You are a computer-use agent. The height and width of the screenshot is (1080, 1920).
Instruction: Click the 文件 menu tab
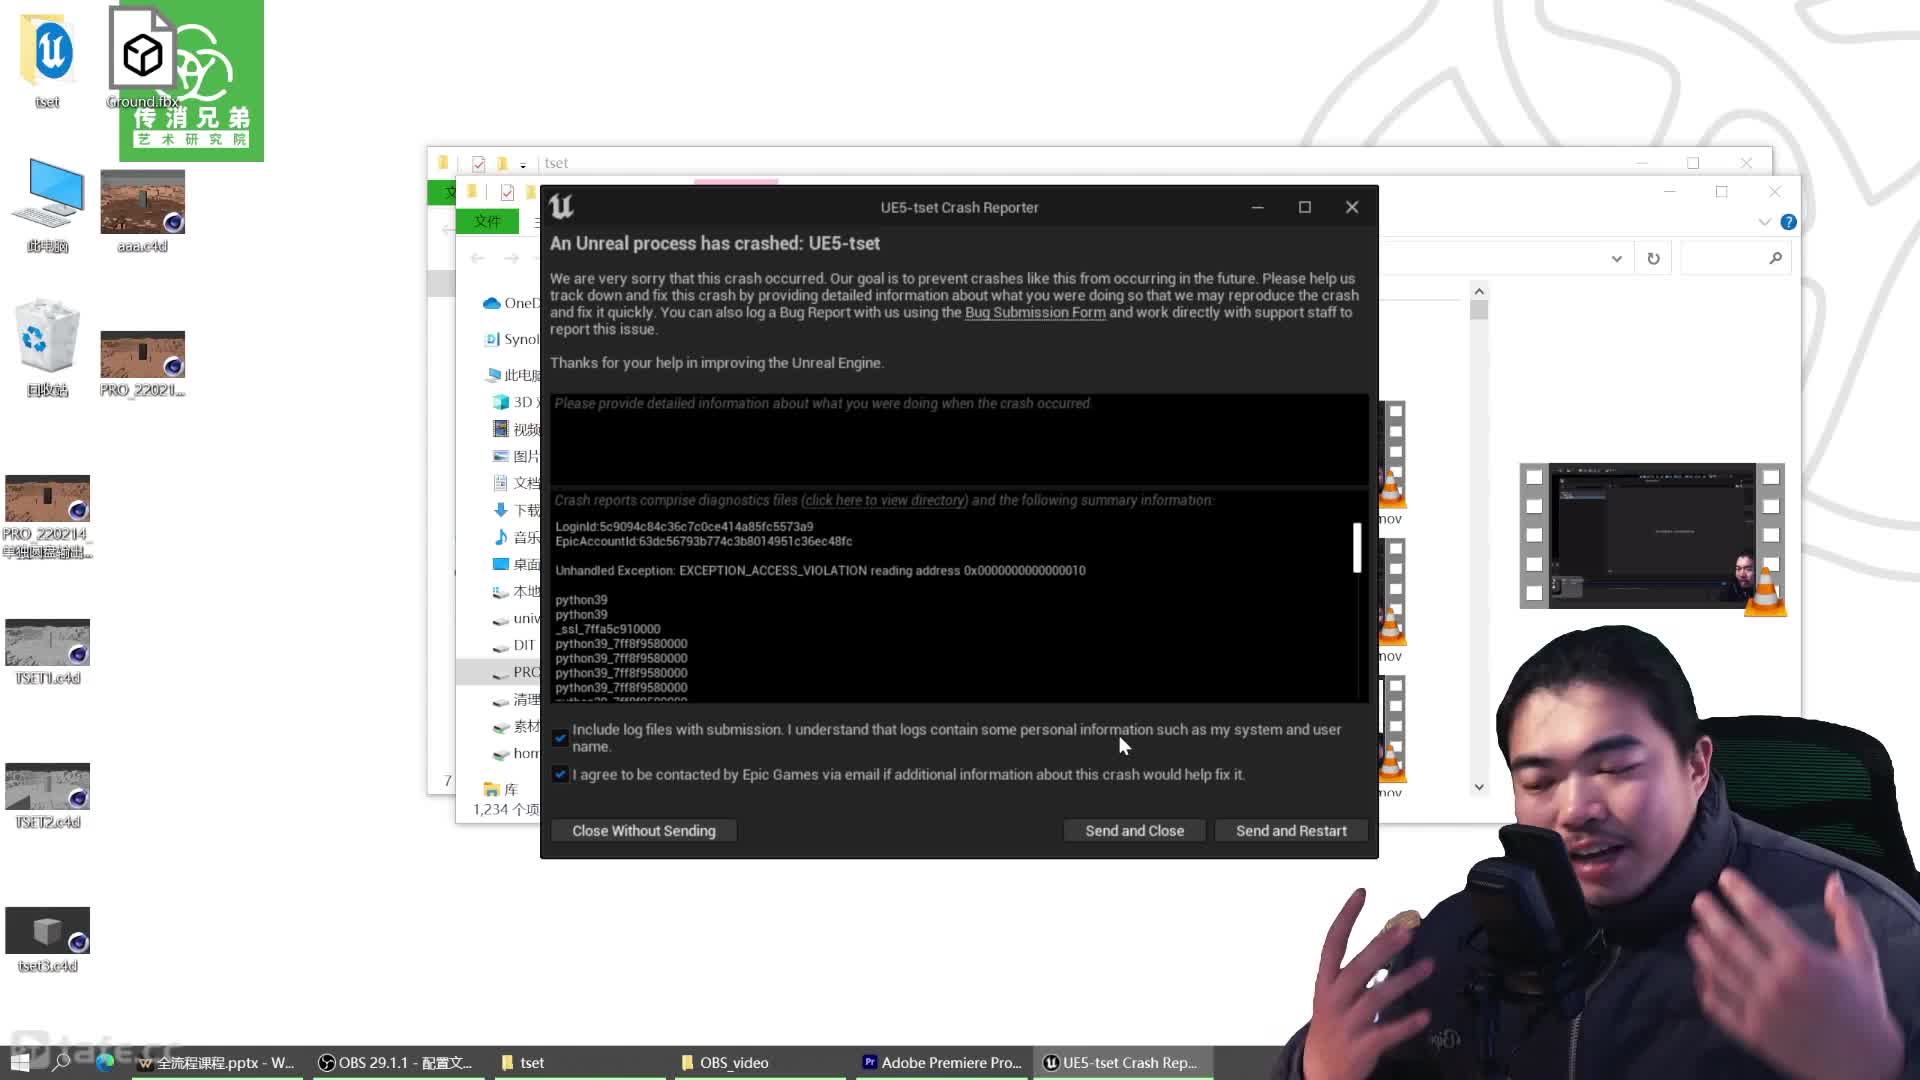pos(487,220)
